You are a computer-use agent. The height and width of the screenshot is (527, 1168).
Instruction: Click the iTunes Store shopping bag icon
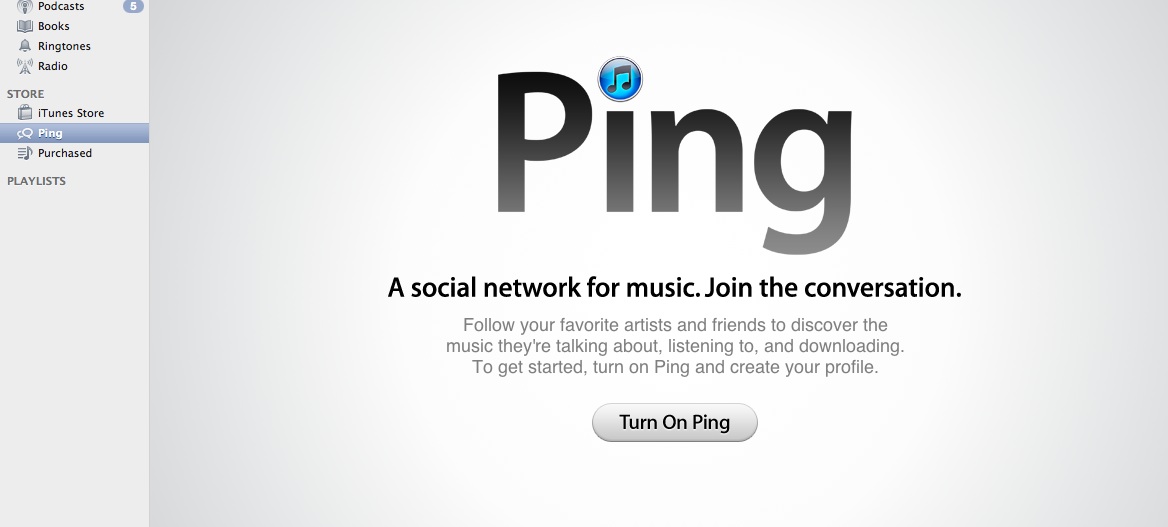coord(25,113)
